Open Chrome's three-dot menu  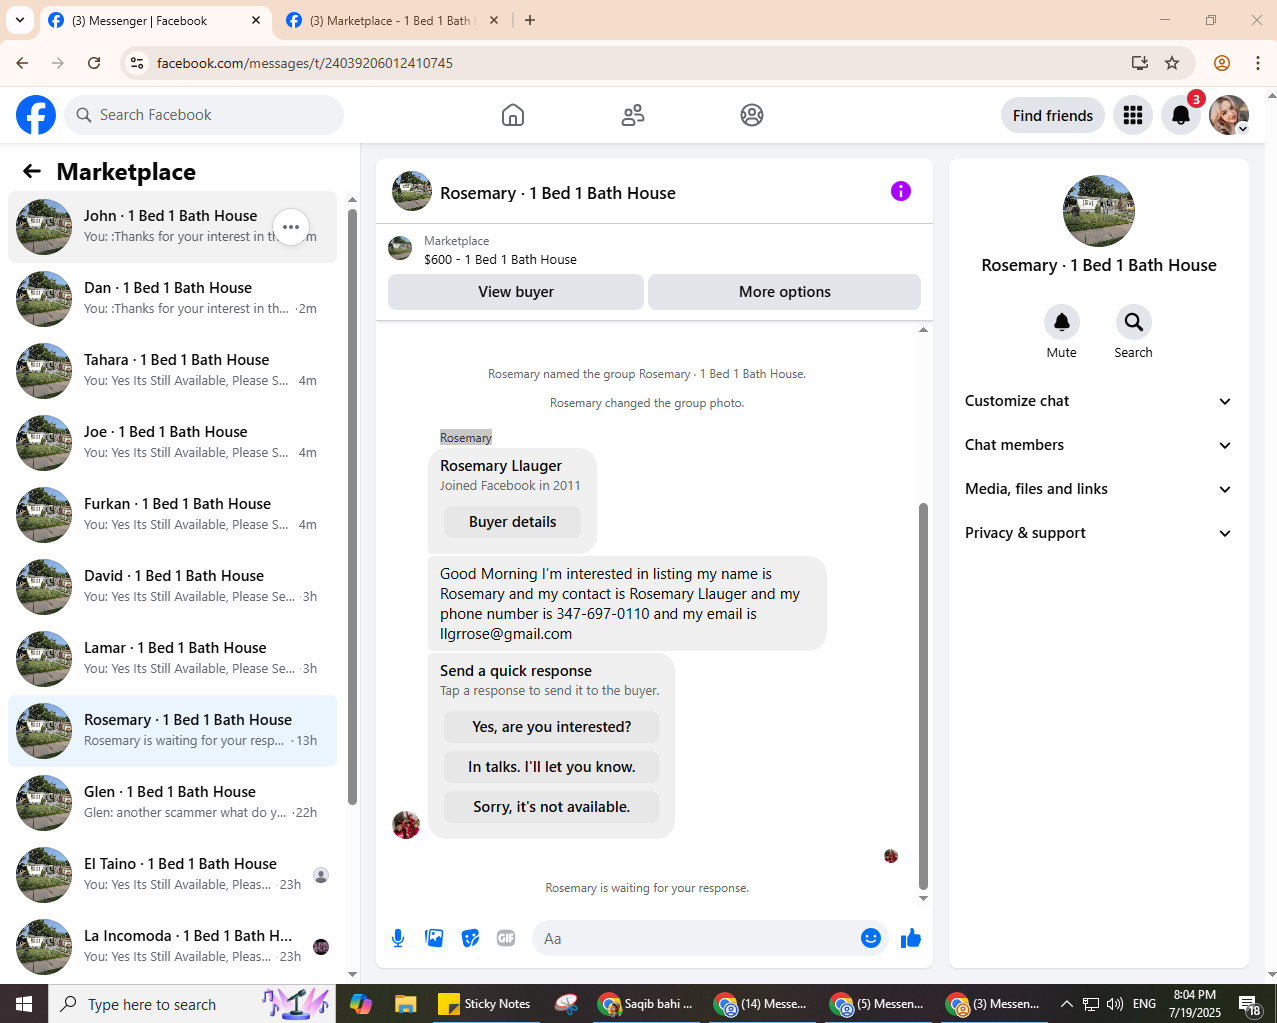coord(1257,63)
